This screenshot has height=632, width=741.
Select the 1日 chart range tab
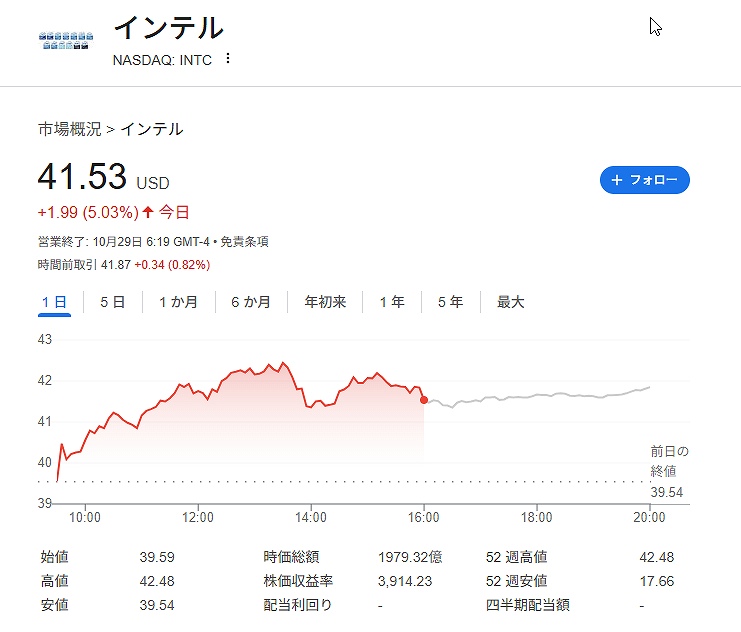click(x=54, y=302)
